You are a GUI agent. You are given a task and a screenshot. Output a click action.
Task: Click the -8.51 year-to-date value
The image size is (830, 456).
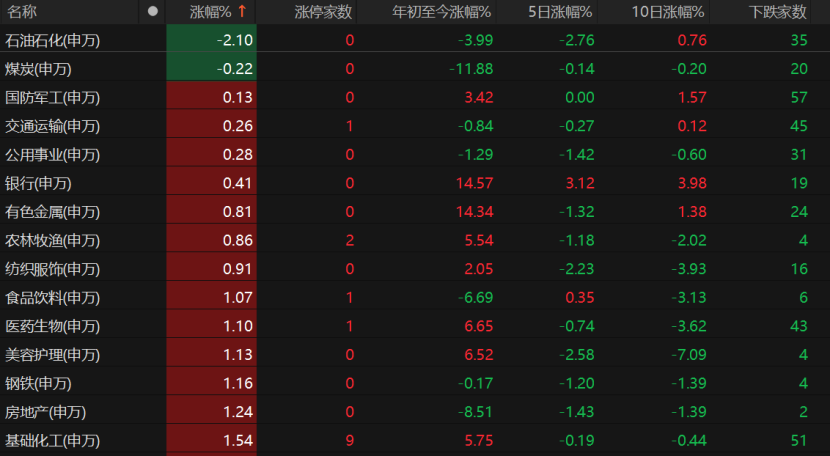(475, 412)
